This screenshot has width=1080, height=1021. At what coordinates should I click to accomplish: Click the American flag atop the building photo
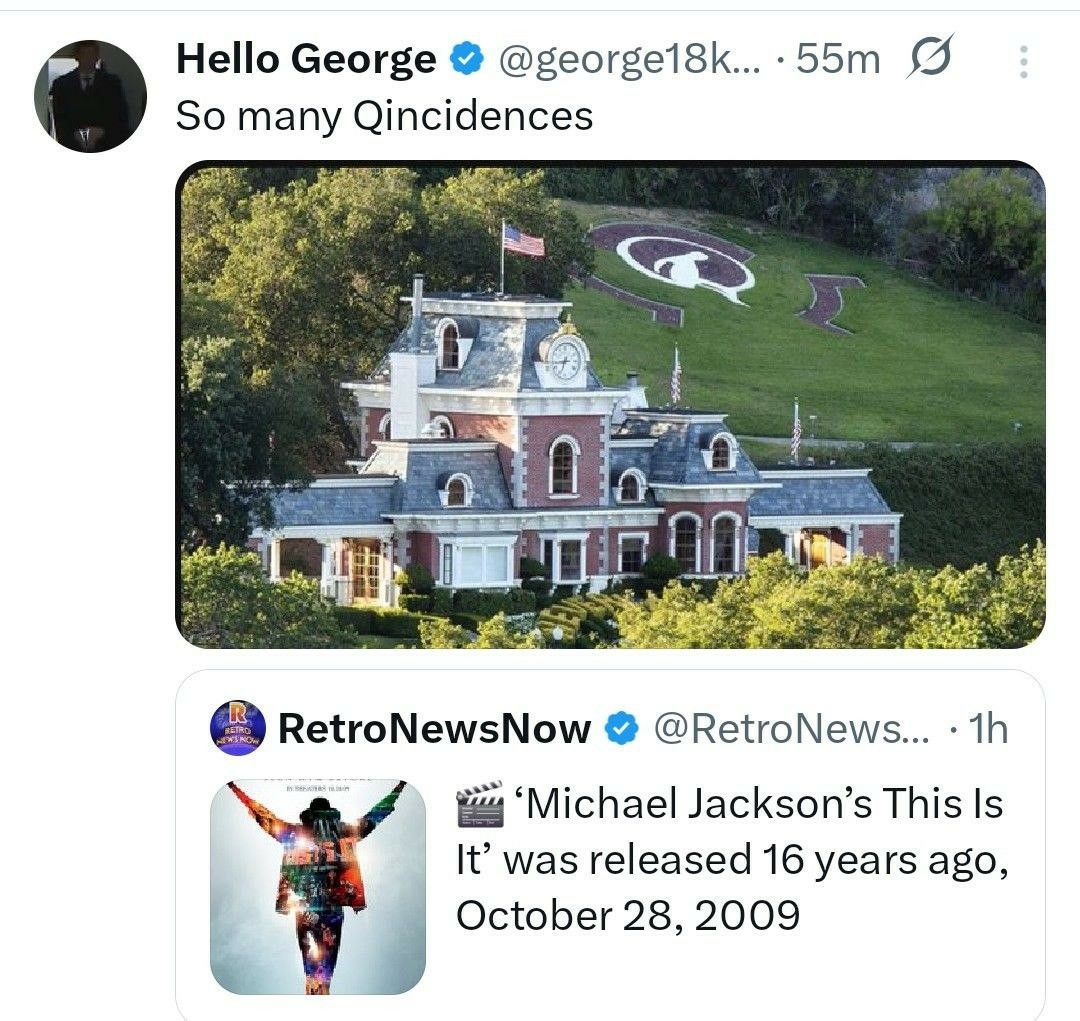524,241
